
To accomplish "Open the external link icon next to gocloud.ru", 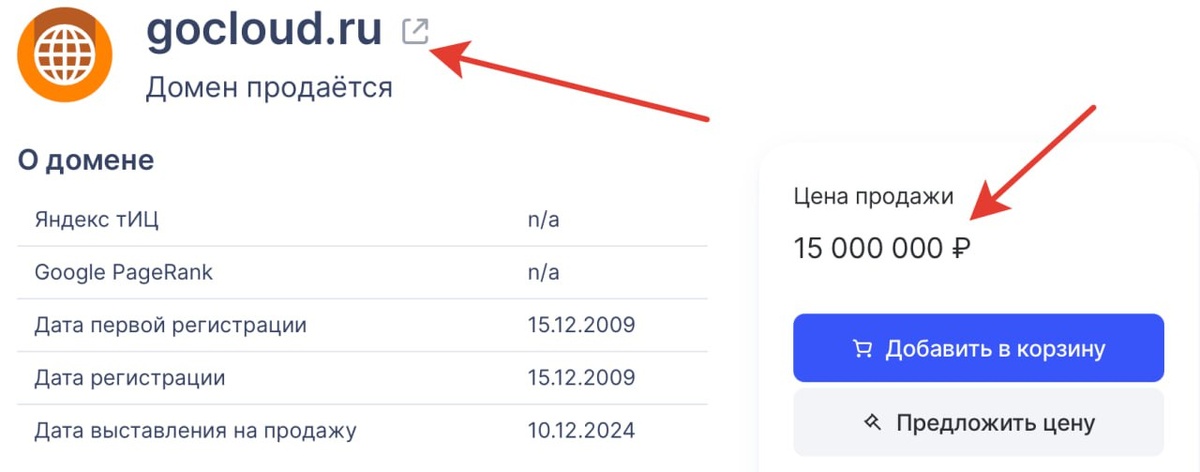I will [414, 32].
